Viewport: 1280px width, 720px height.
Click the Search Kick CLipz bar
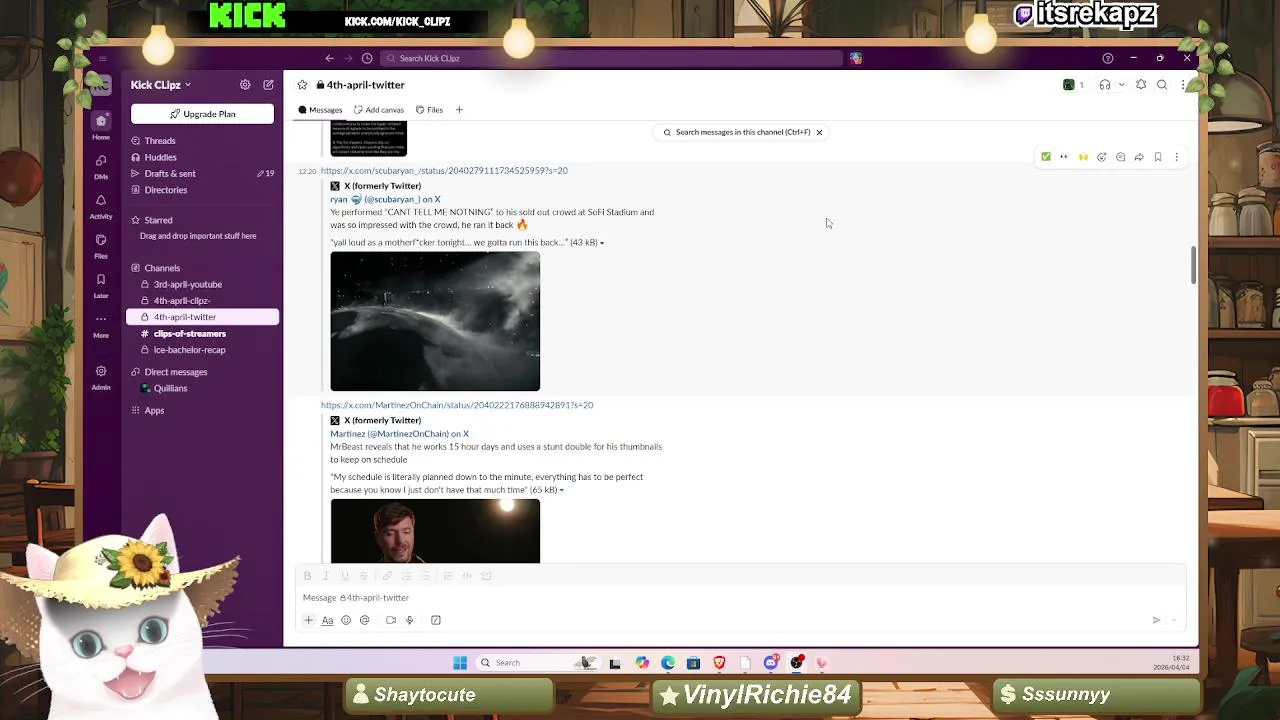(612, 58)
